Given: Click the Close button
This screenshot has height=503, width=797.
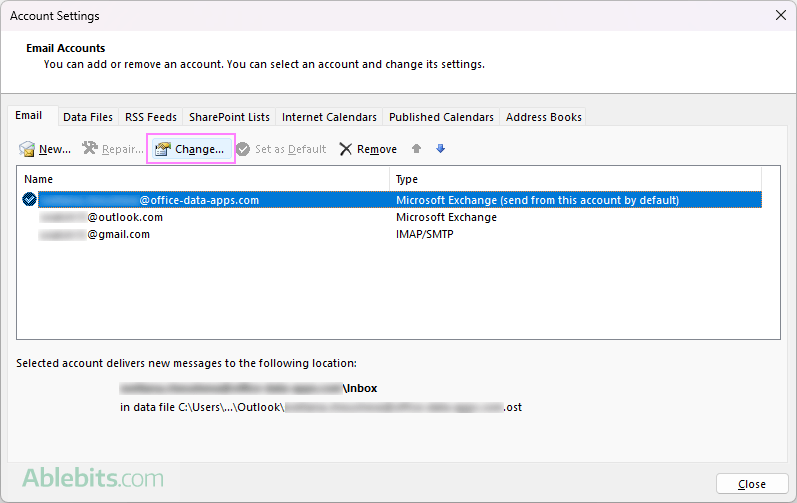Looking at the screenshot, I should click(x=752, y=484).
